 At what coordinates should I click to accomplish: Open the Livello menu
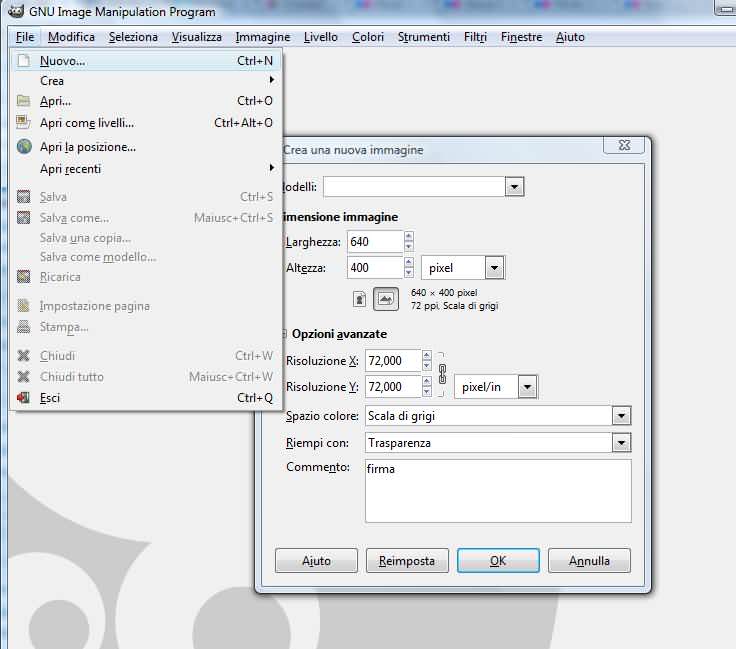click(321, 37)
